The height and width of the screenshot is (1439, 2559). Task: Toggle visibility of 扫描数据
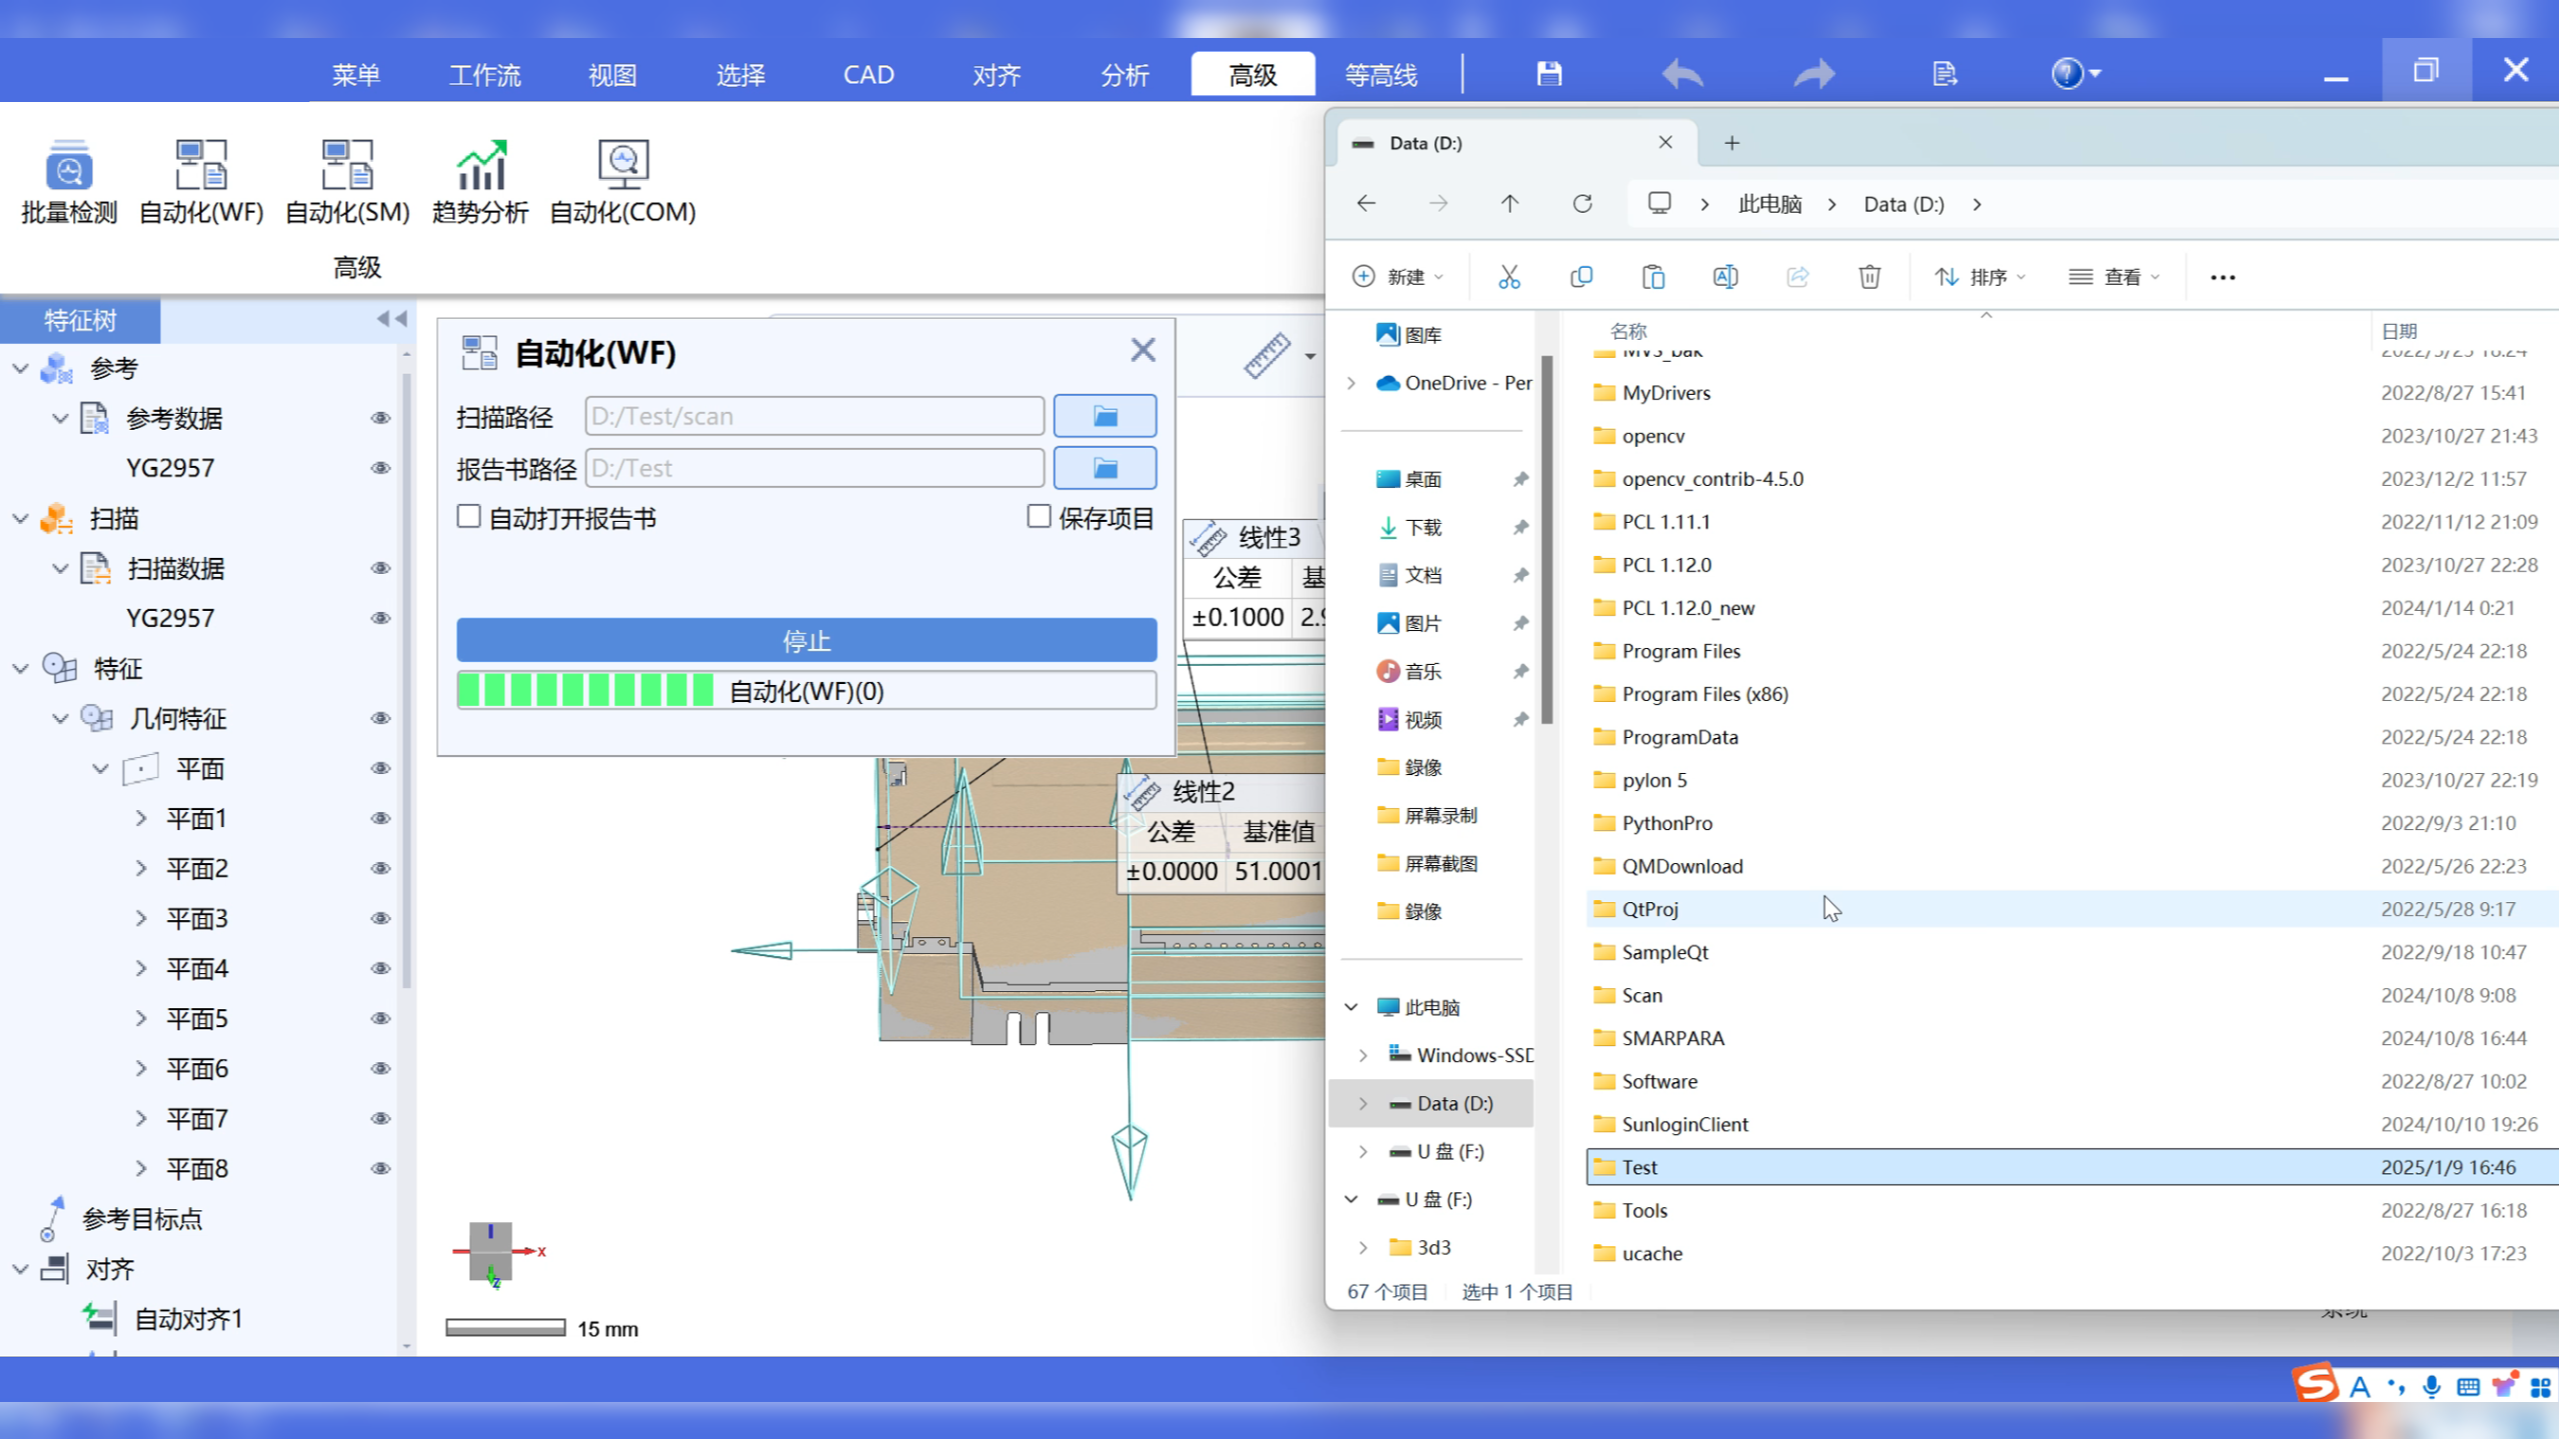click(x=380, y=568)
